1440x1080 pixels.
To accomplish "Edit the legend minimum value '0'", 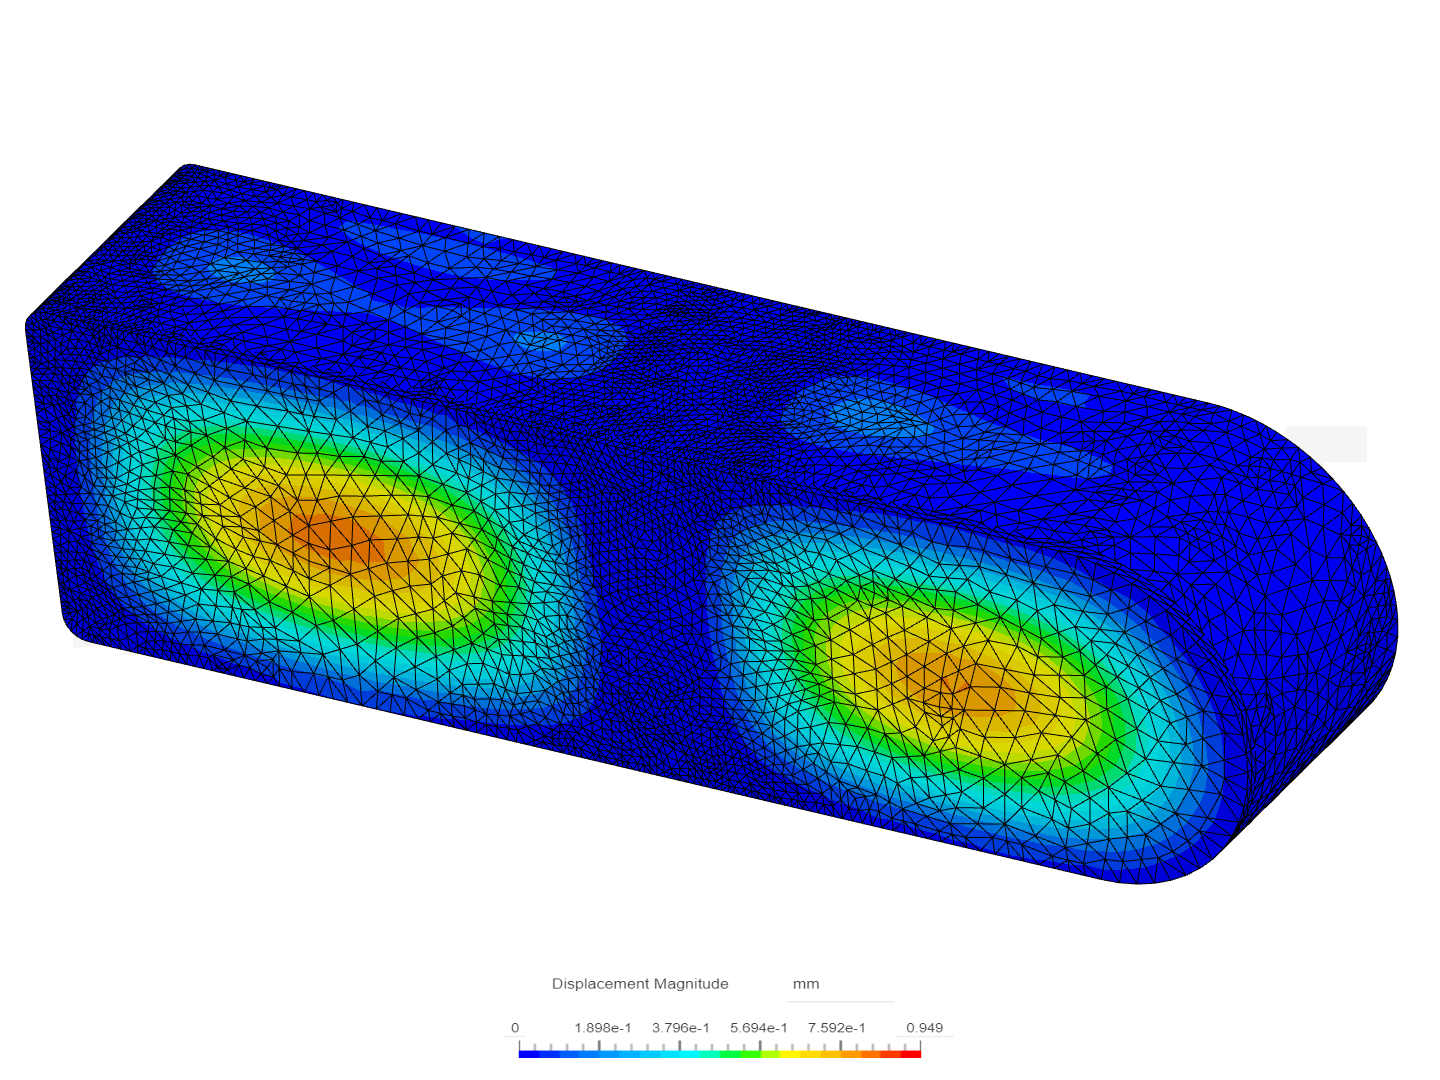I will [x=515, y=1028].
